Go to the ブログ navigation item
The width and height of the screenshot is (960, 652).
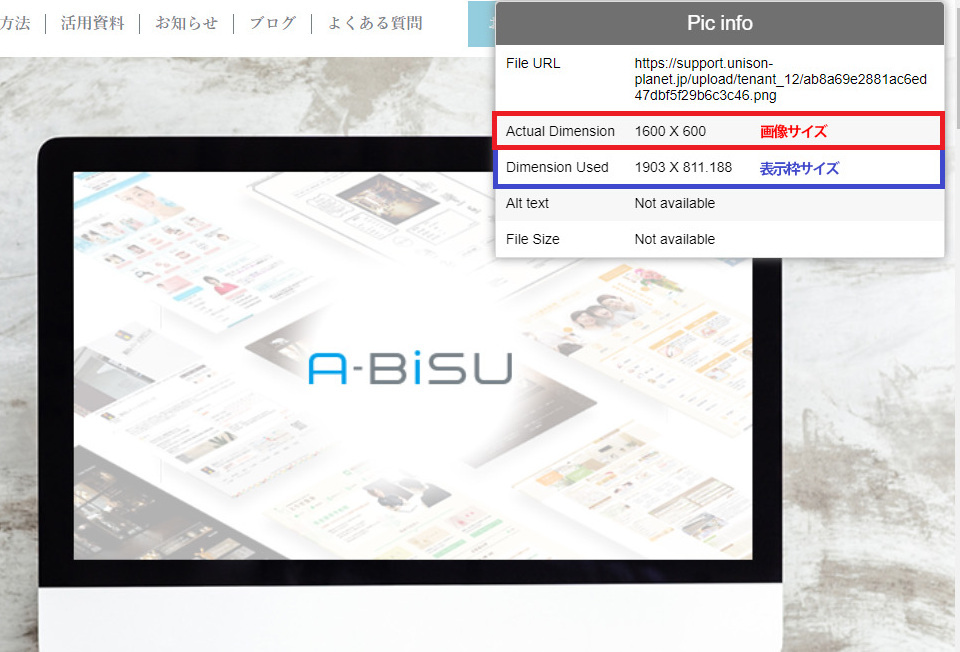tap(272, 23)
